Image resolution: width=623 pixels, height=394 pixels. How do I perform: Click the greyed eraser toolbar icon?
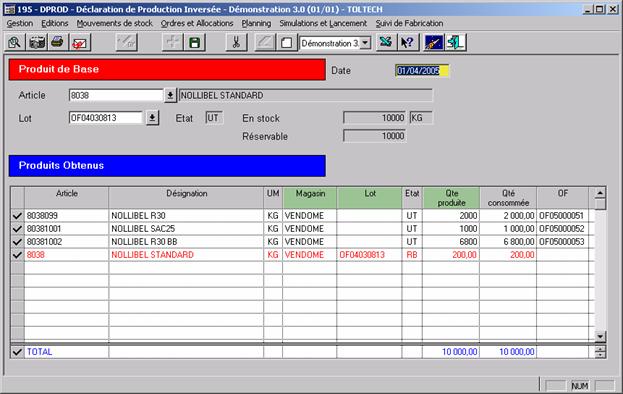pos(265,42)
